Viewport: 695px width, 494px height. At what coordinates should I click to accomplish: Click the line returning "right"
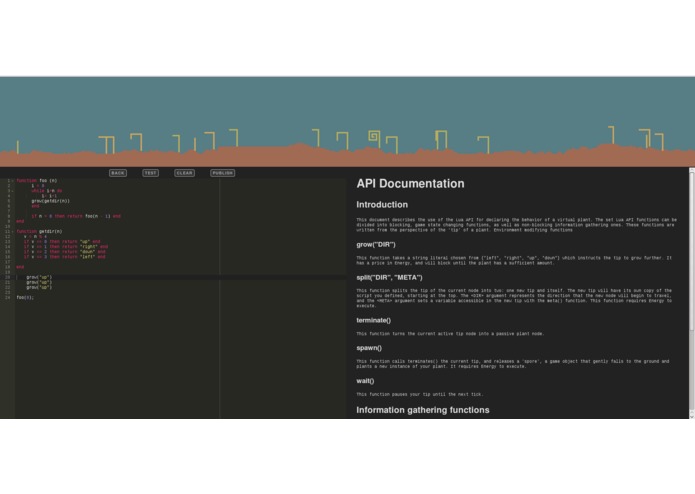(66, 247)
